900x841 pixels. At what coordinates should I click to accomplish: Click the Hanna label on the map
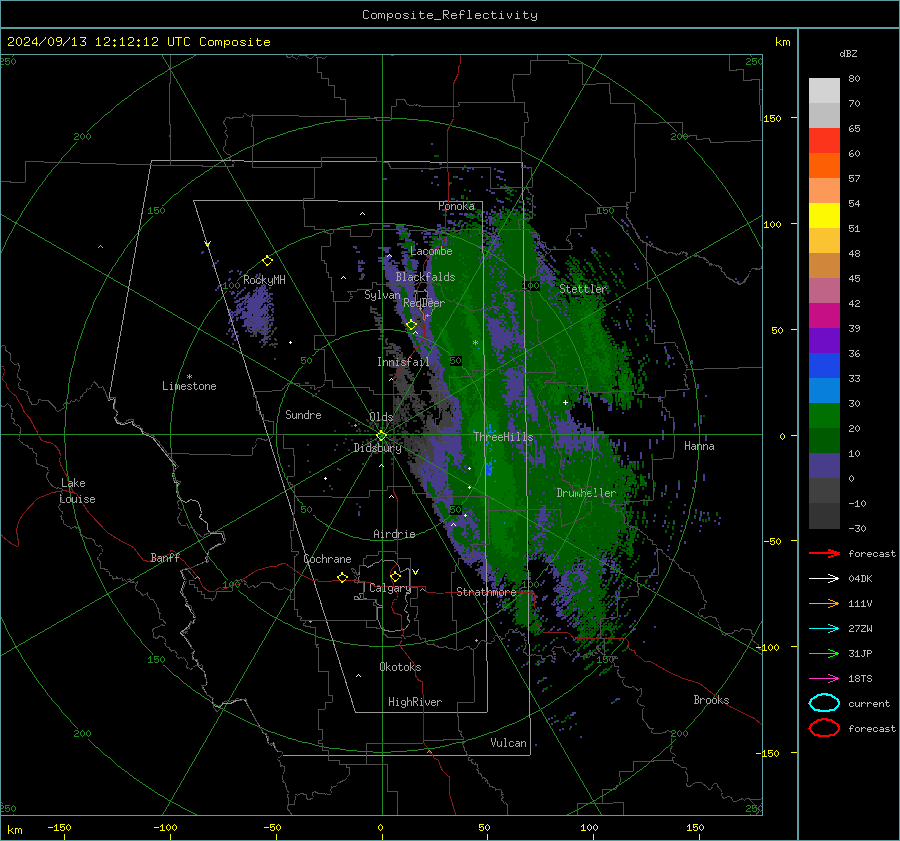(x=699, y=446)
